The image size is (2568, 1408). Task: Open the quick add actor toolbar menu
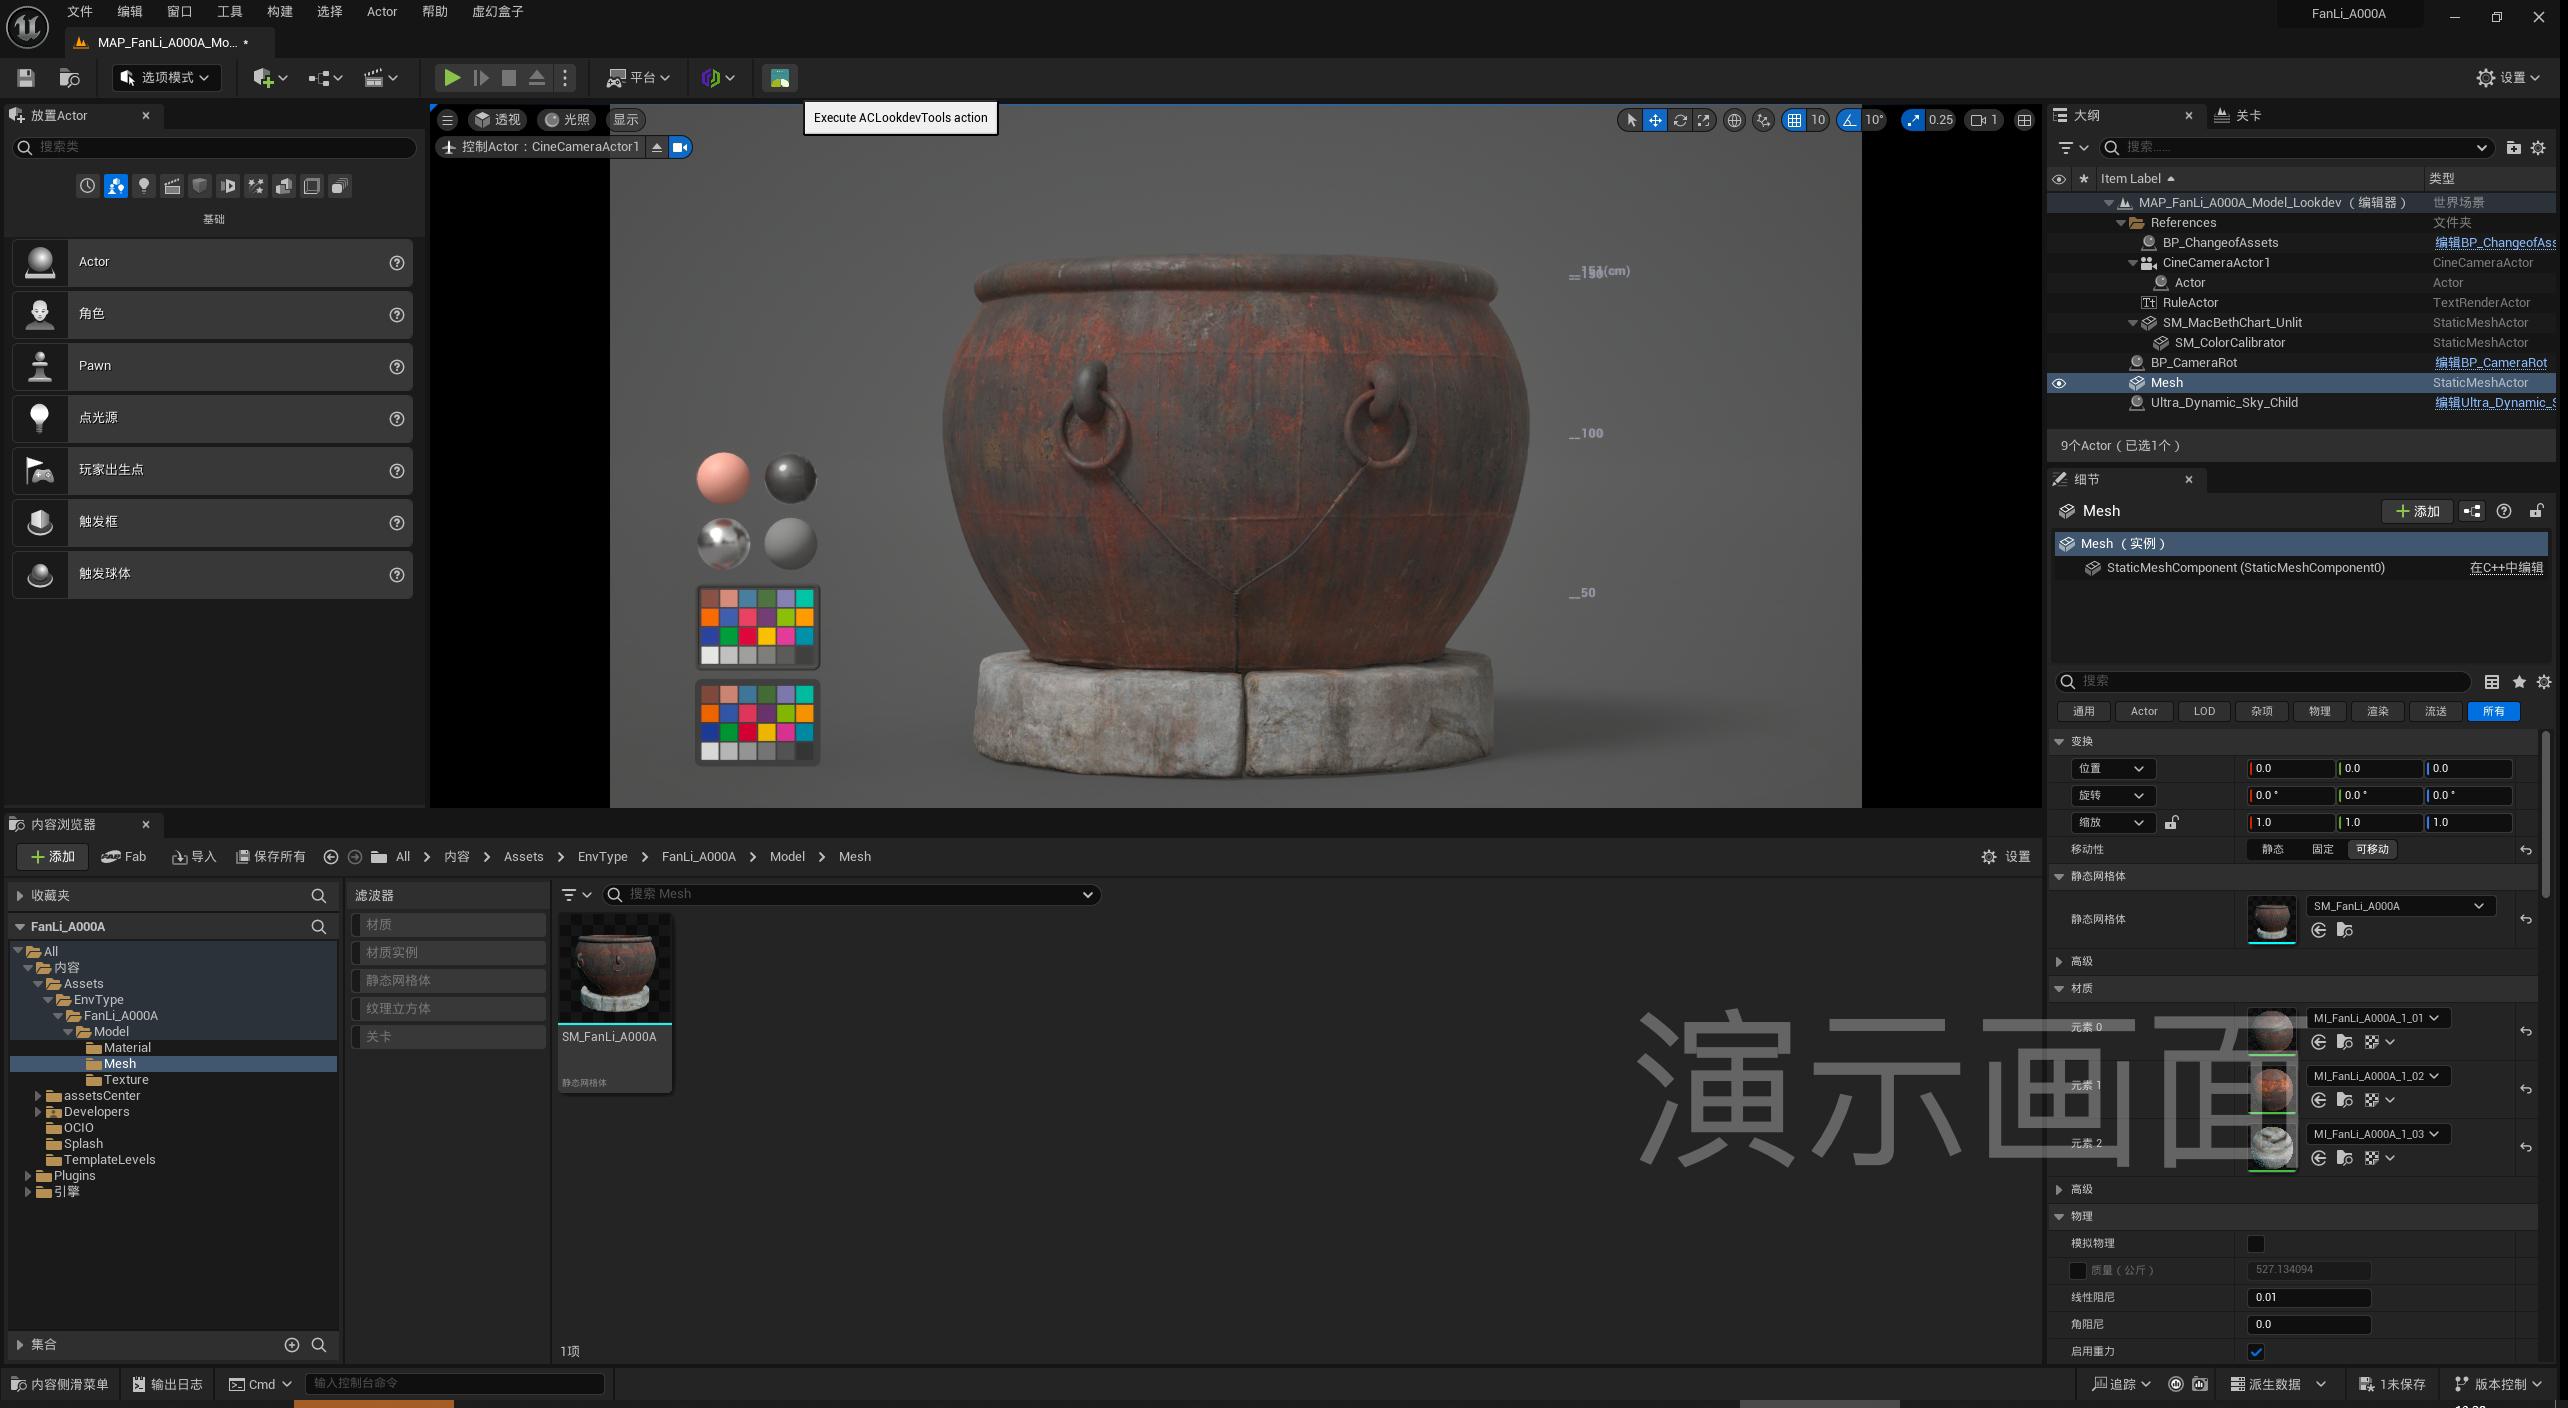pyautogui.click(x=270, y=78)
